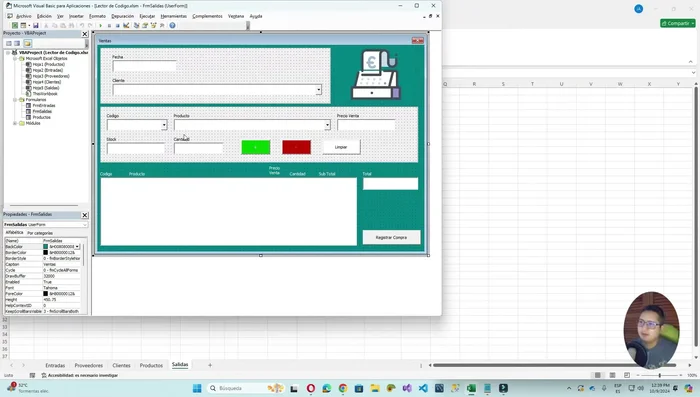Click the green plus button on form
The image size is (700, 397).
click(x=256, y=147)
